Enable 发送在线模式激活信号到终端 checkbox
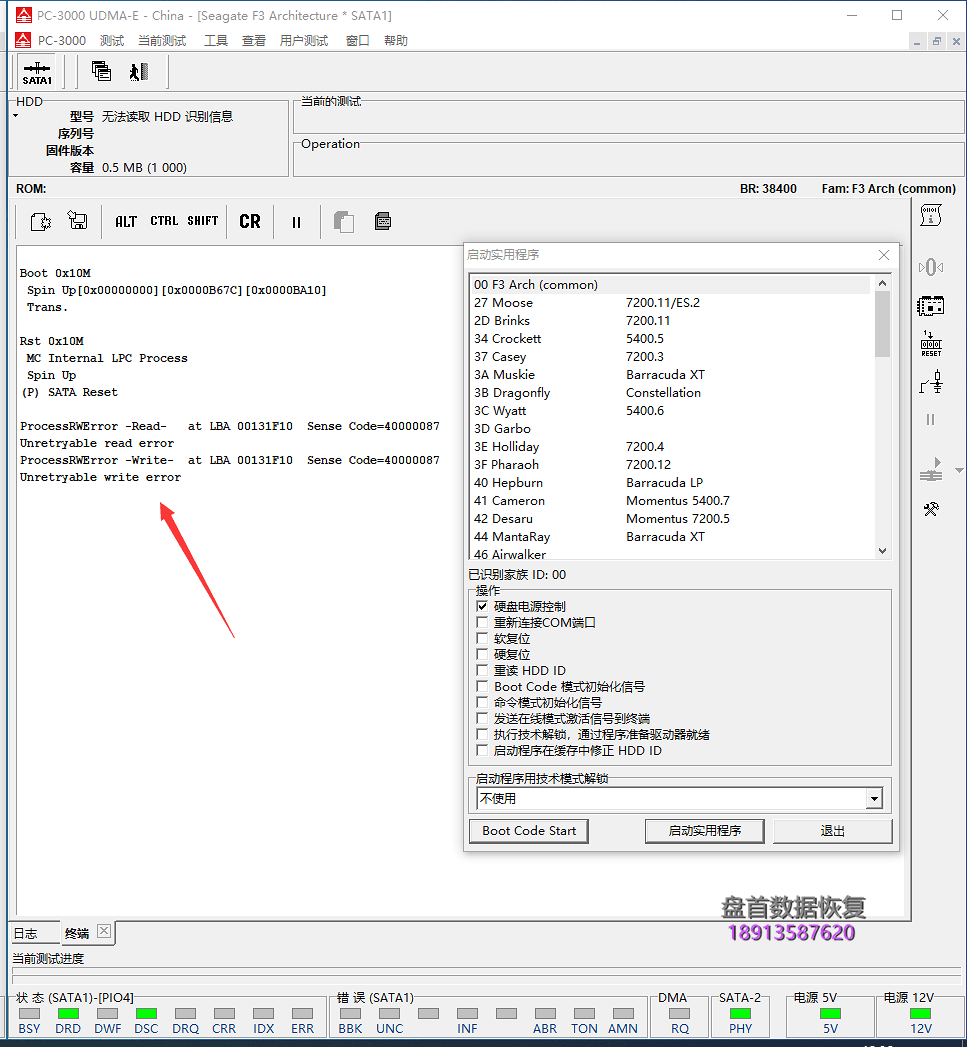This screenshot has height=1047, width=967. coord(482,718)
